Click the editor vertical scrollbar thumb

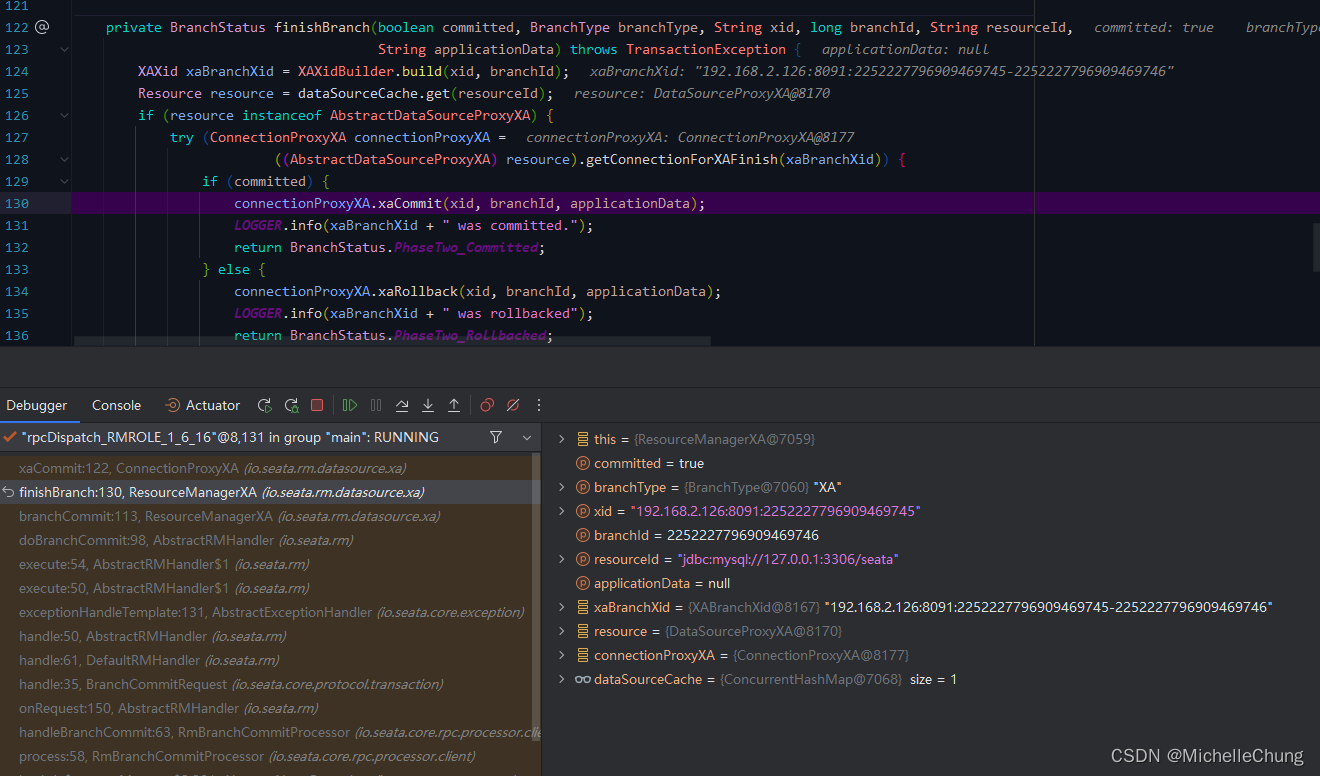pos(1316,247)
